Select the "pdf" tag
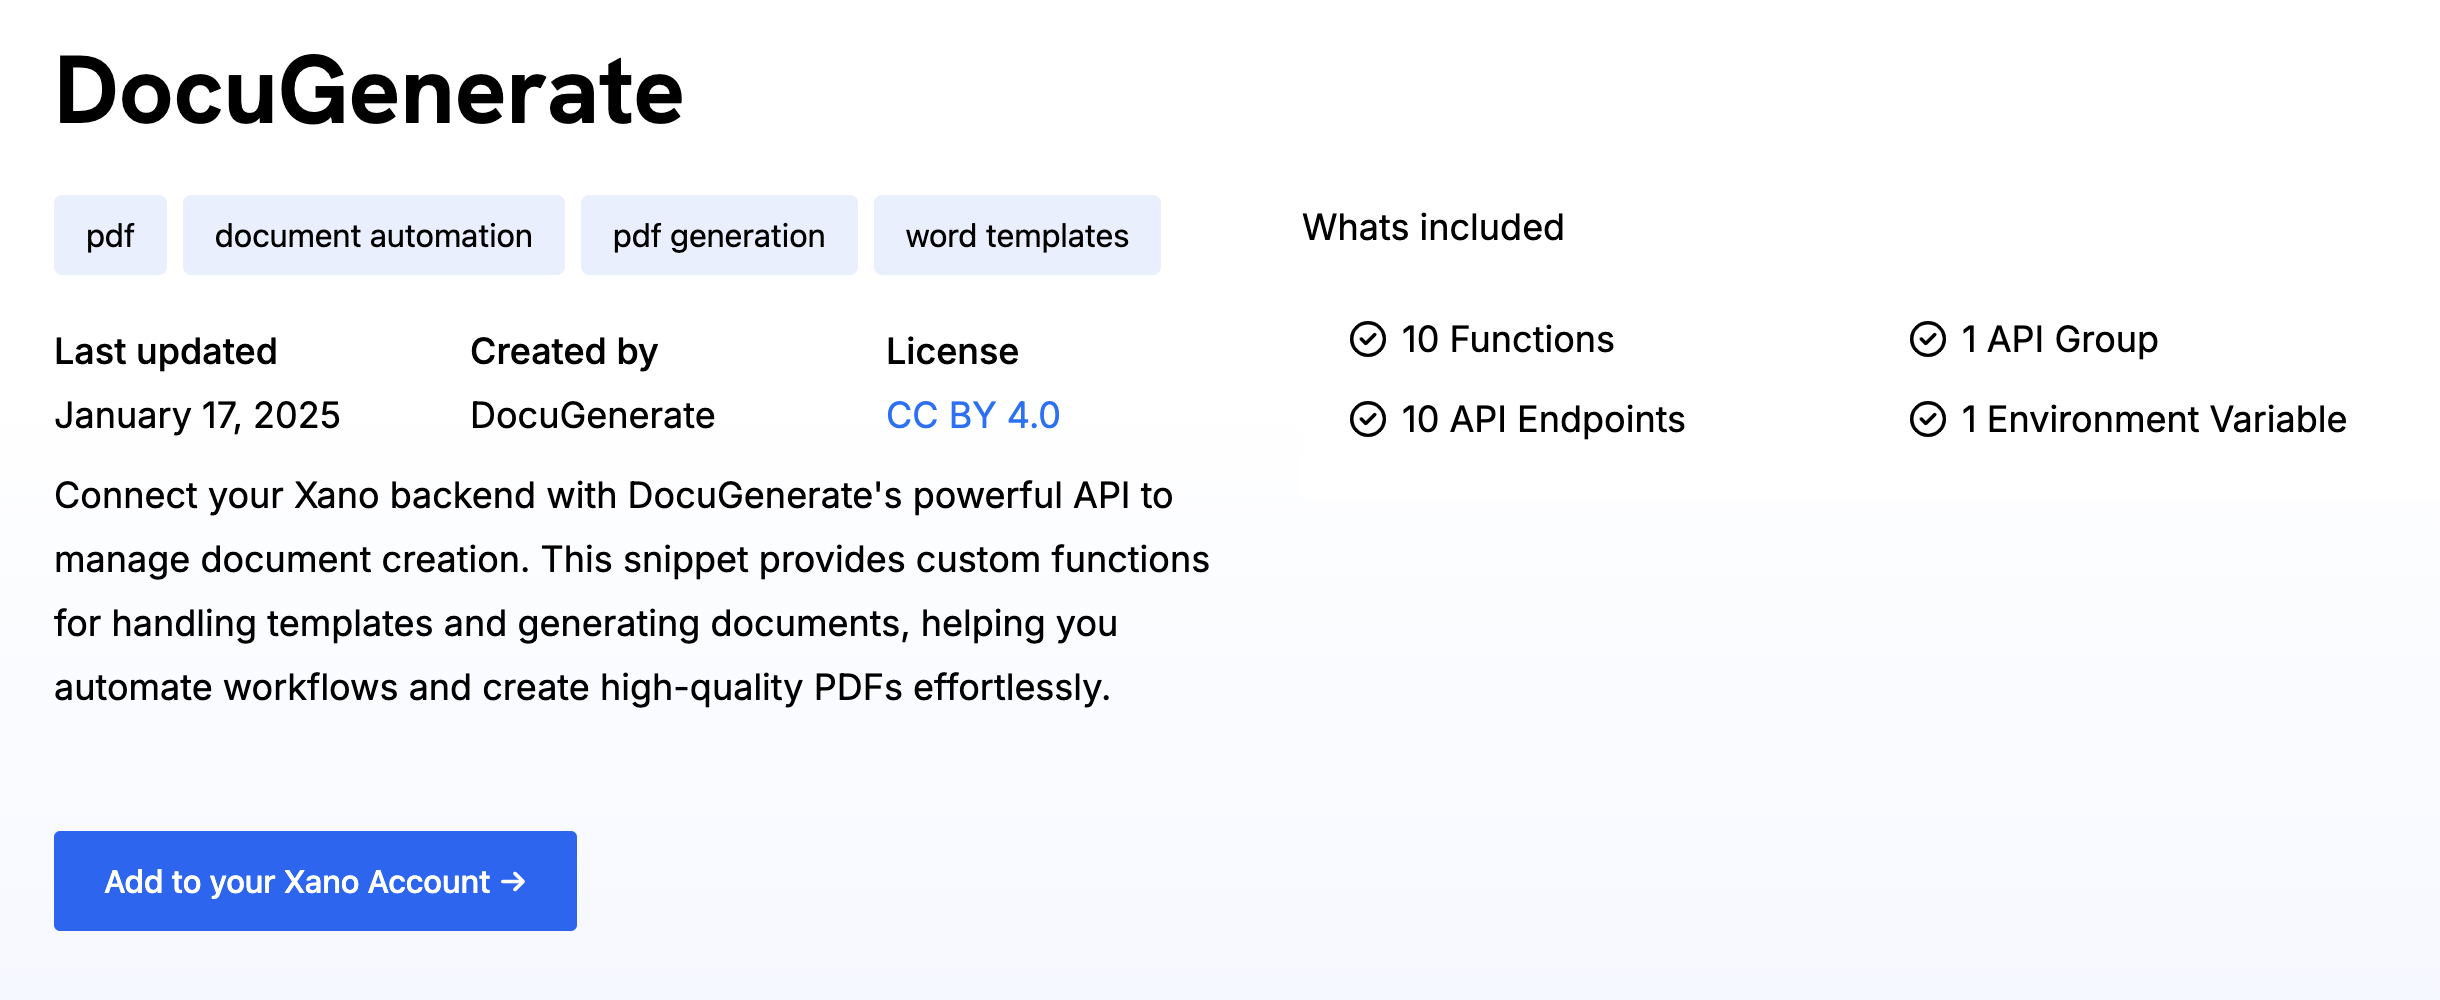 (110, 235)
